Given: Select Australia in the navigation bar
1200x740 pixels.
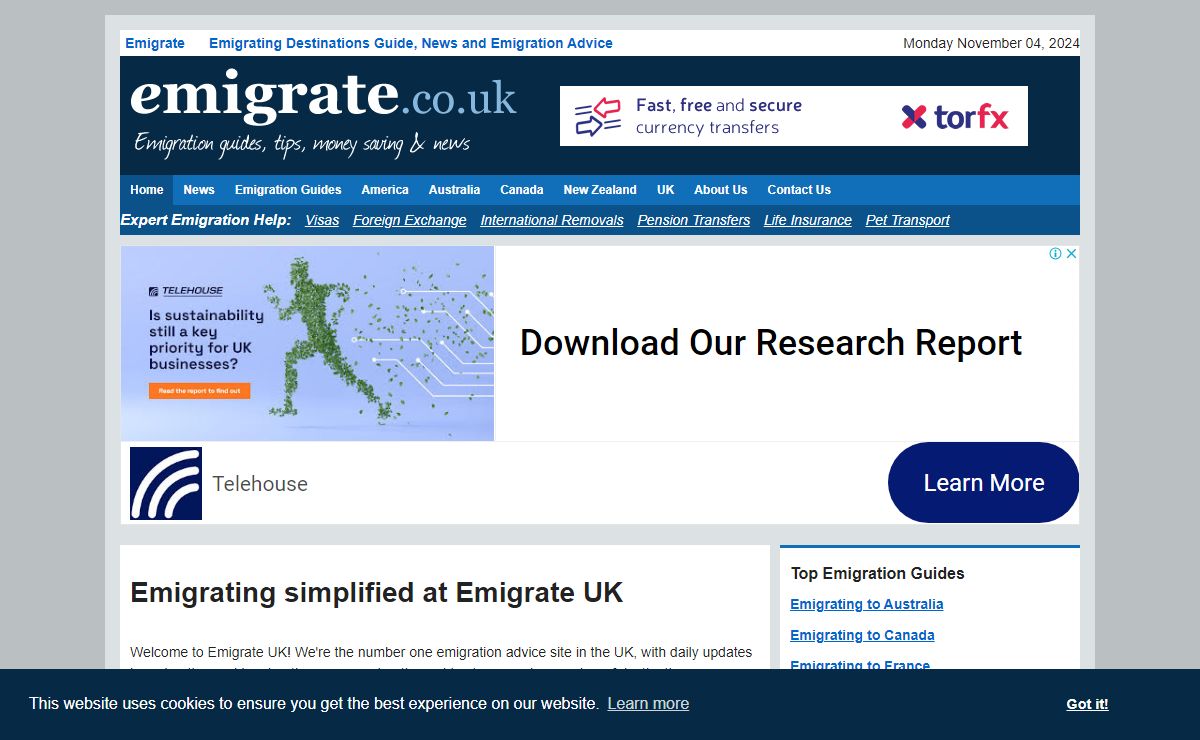Looking at the screenshot, I should [454, 190].
